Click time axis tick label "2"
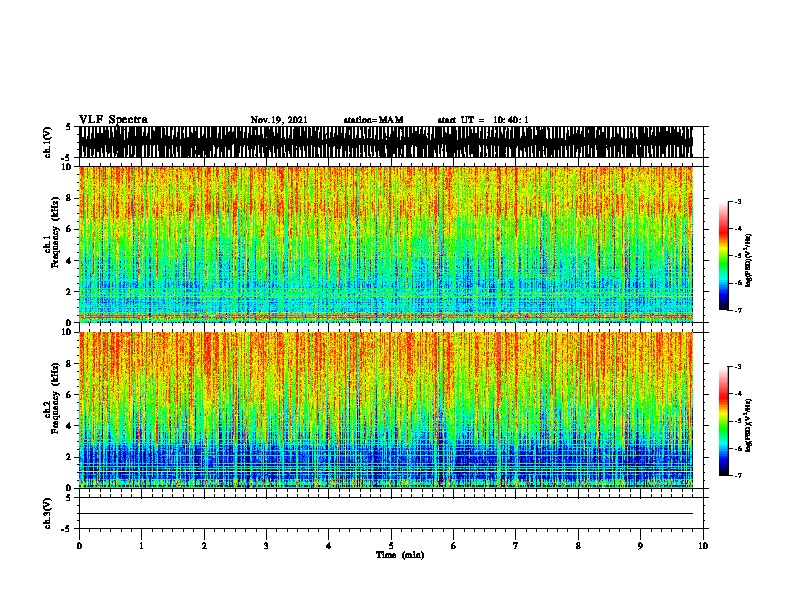The image size is (792, 612). pyautogui.click(x=204, y=546)
